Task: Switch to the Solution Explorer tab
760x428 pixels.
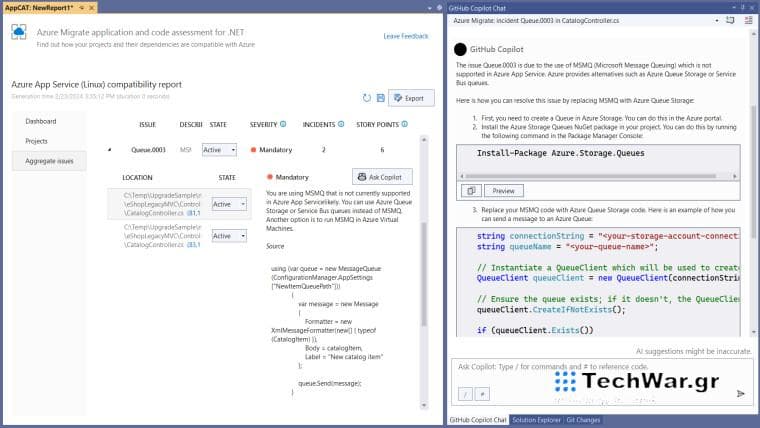Action: pyautogui.click(x=538, y=420)
